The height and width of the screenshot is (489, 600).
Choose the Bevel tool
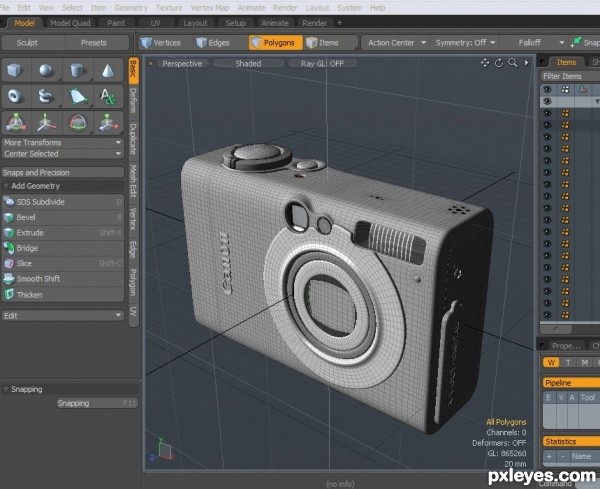click(x=63, y=217)
